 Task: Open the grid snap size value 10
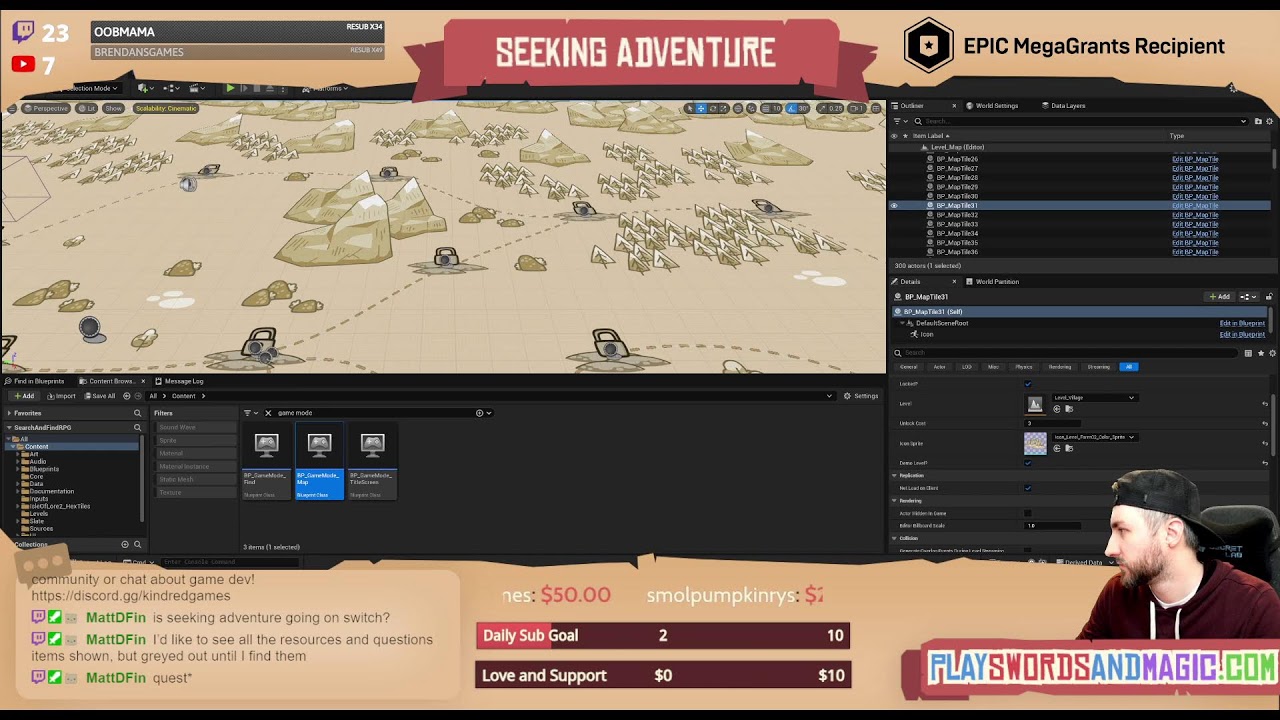(776, 108)
